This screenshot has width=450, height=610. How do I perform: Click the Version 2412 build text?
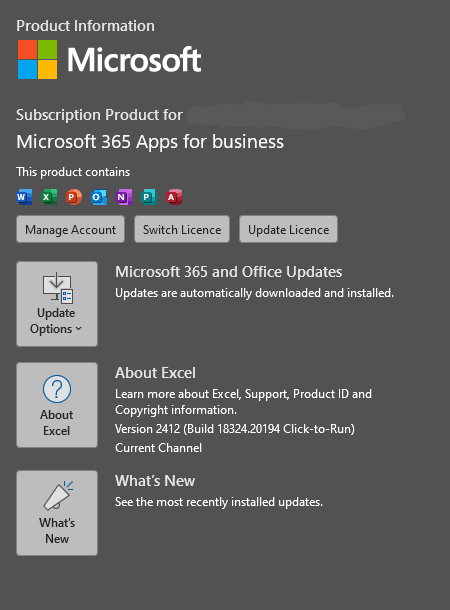pos(235,429)
